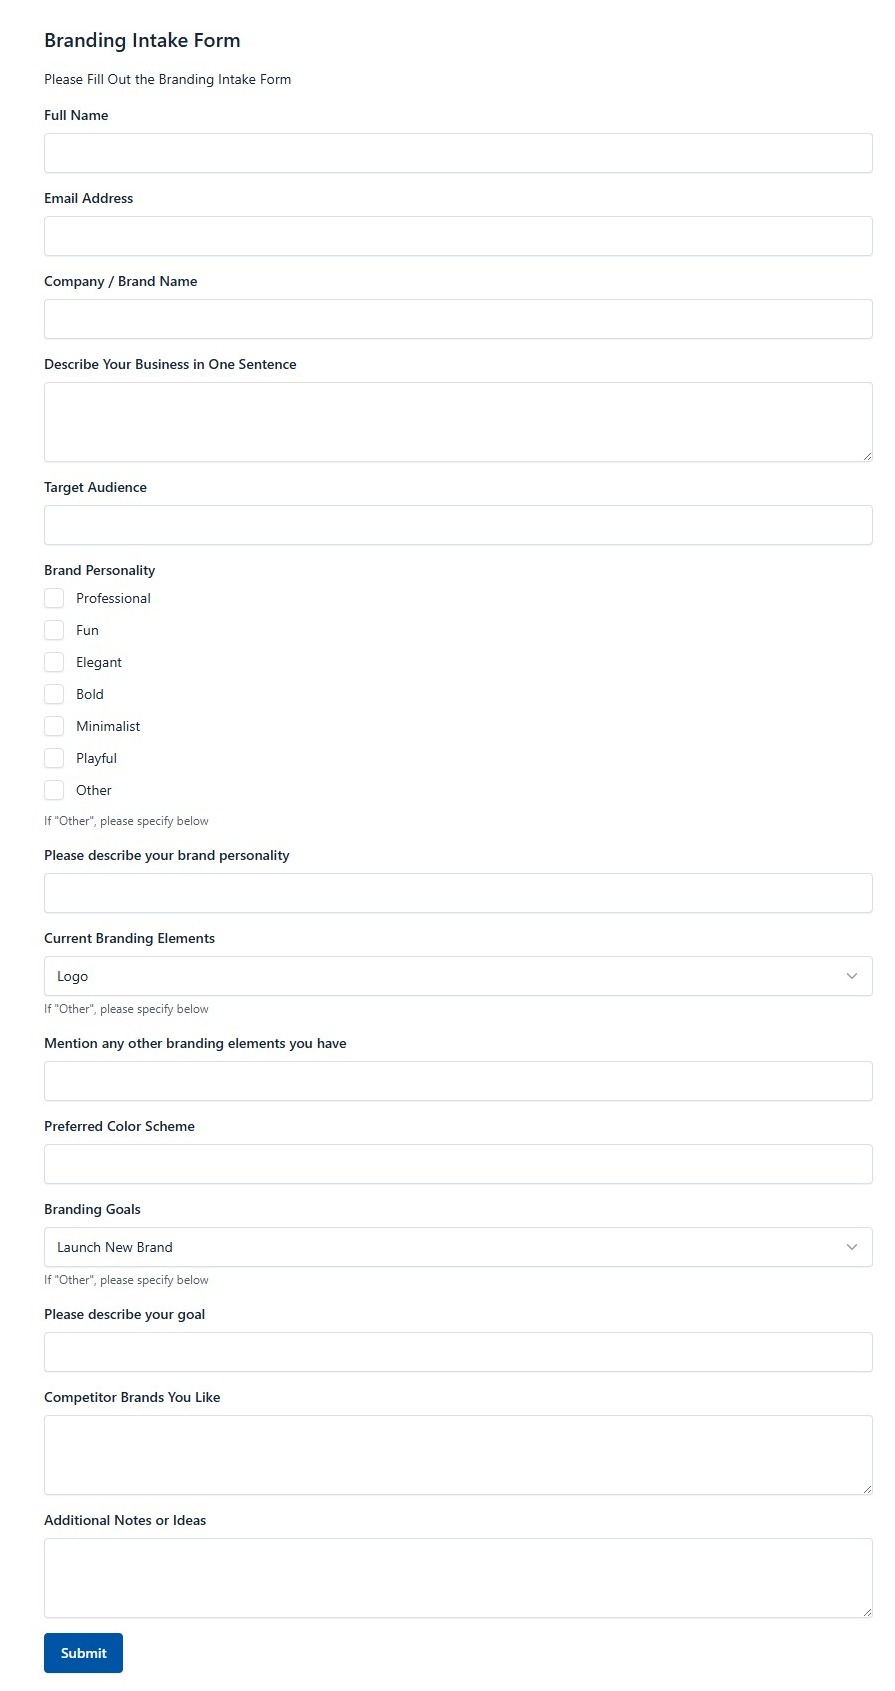Open the Current Branding Elements dropdown

[458, 976]
